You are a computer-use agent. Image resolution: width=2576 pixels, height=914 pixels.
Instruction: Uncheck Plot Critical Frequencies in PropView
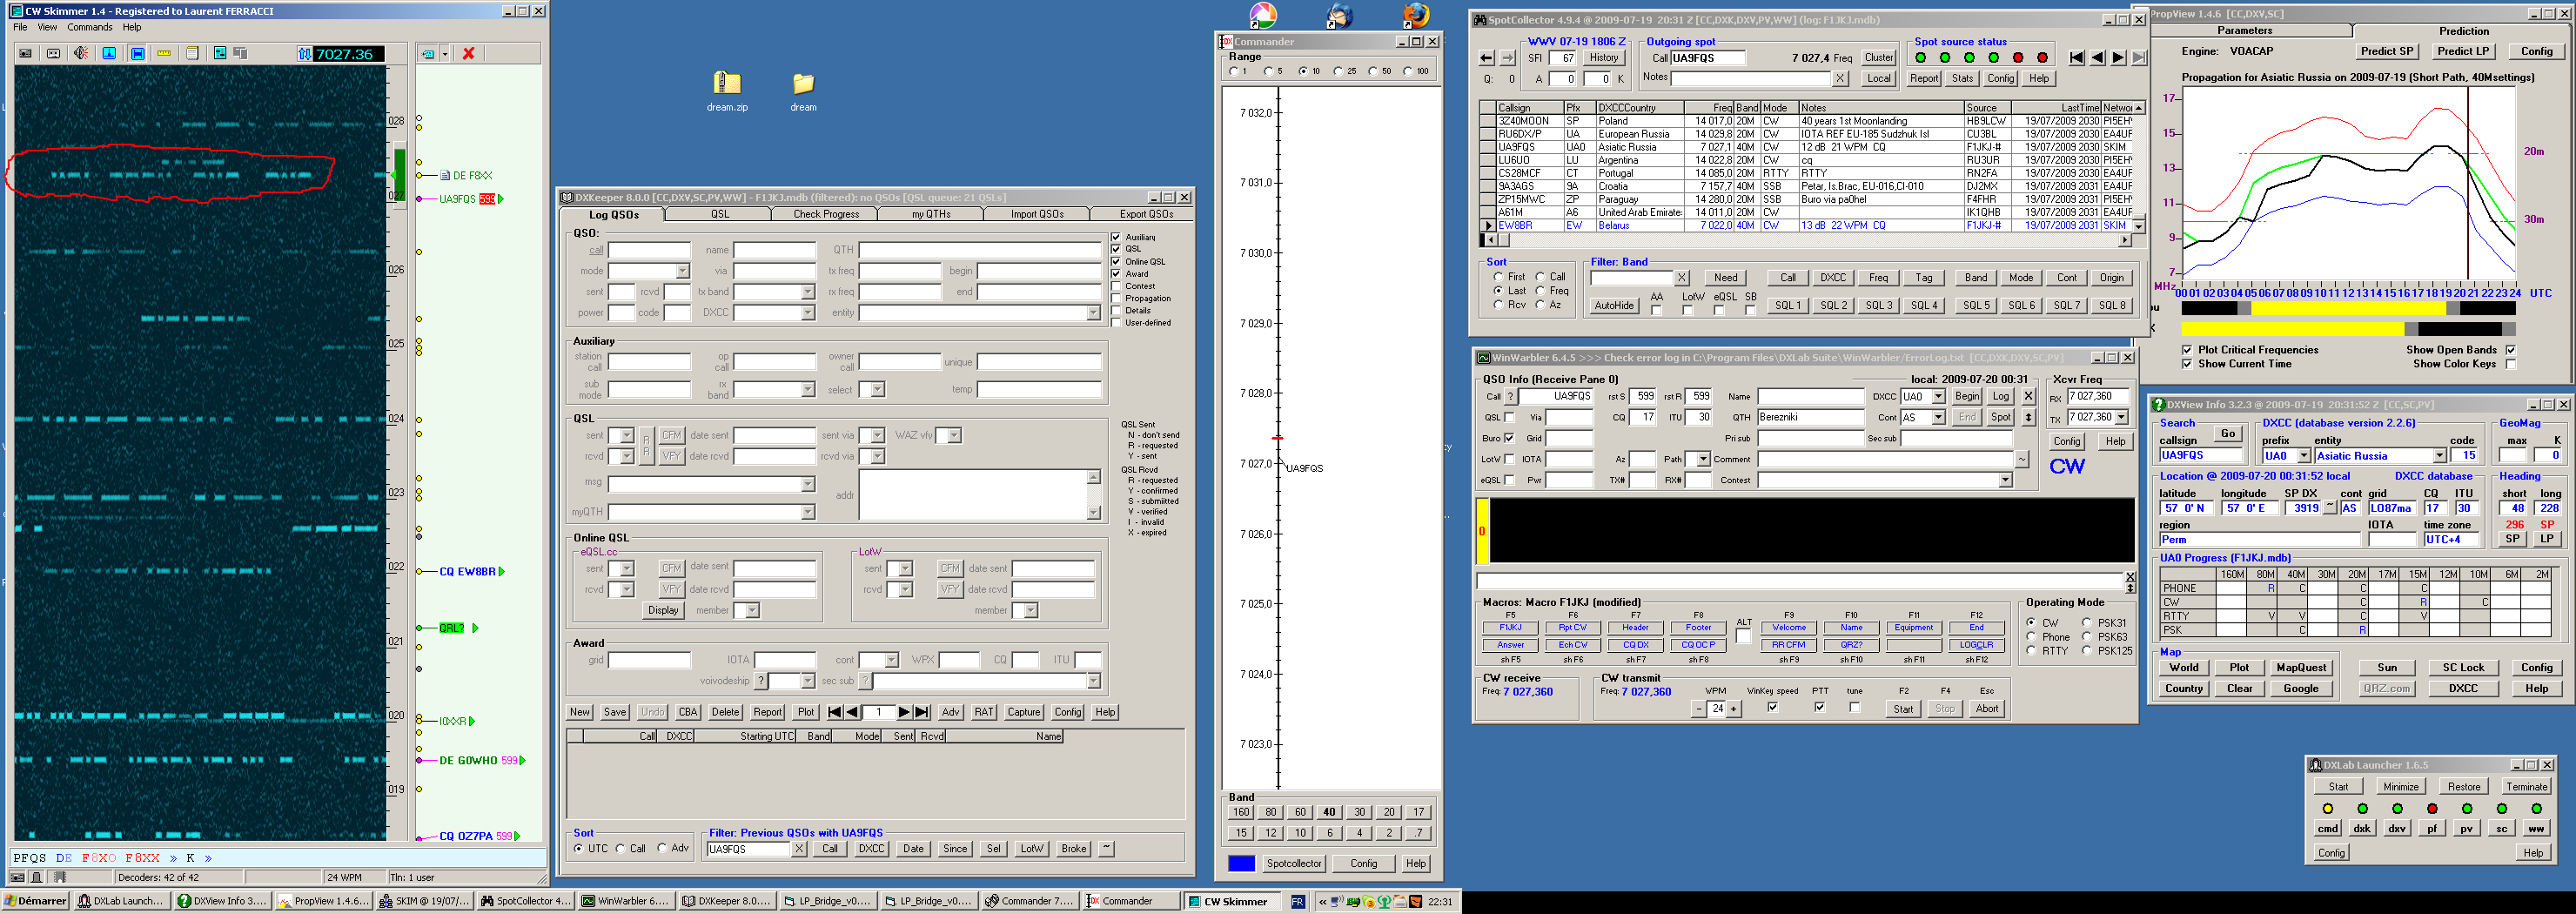tap(2187, 350)
